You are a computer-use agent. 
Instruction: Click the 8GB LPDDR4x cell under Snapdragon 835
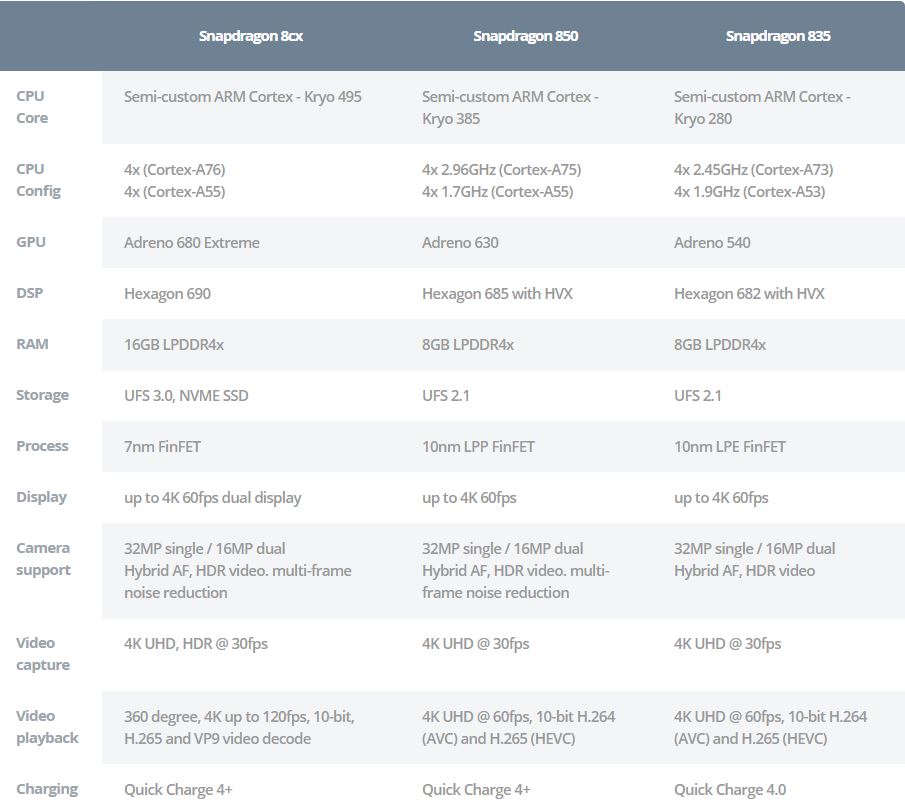(x=720, y=345)
